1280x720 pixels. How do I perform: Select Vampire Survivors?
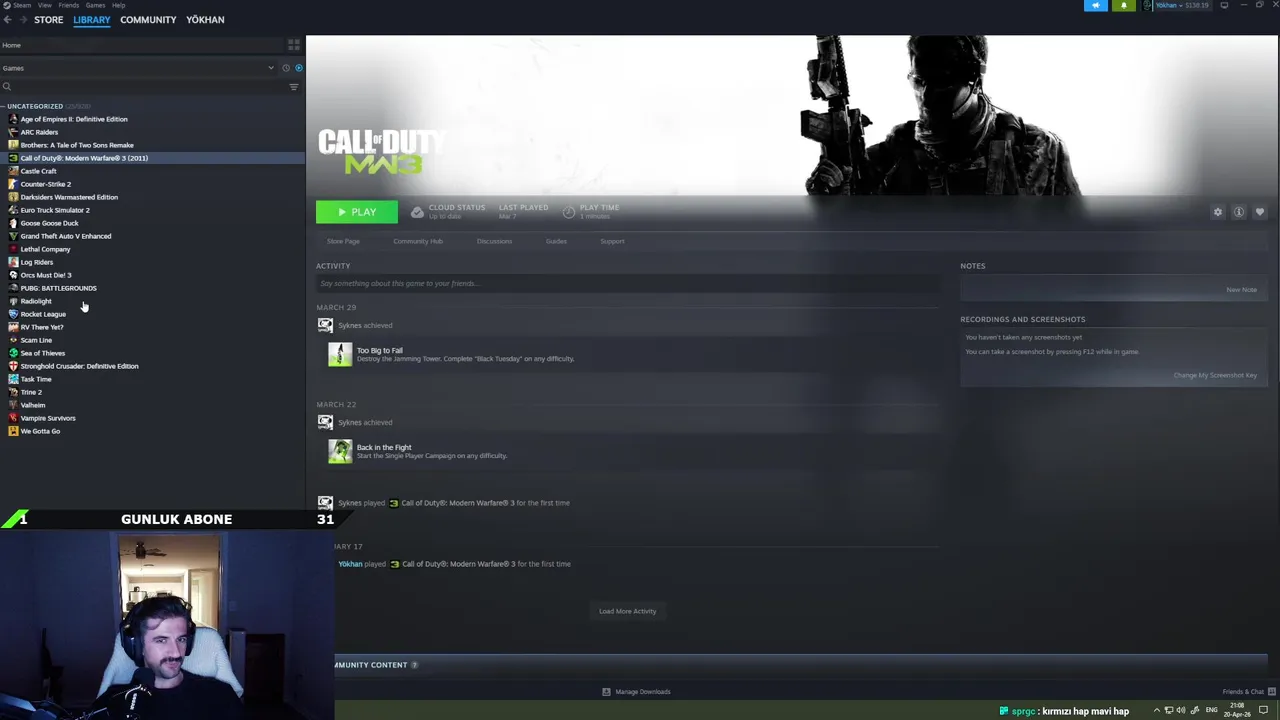pyautogui.click(x=48, y=418)
